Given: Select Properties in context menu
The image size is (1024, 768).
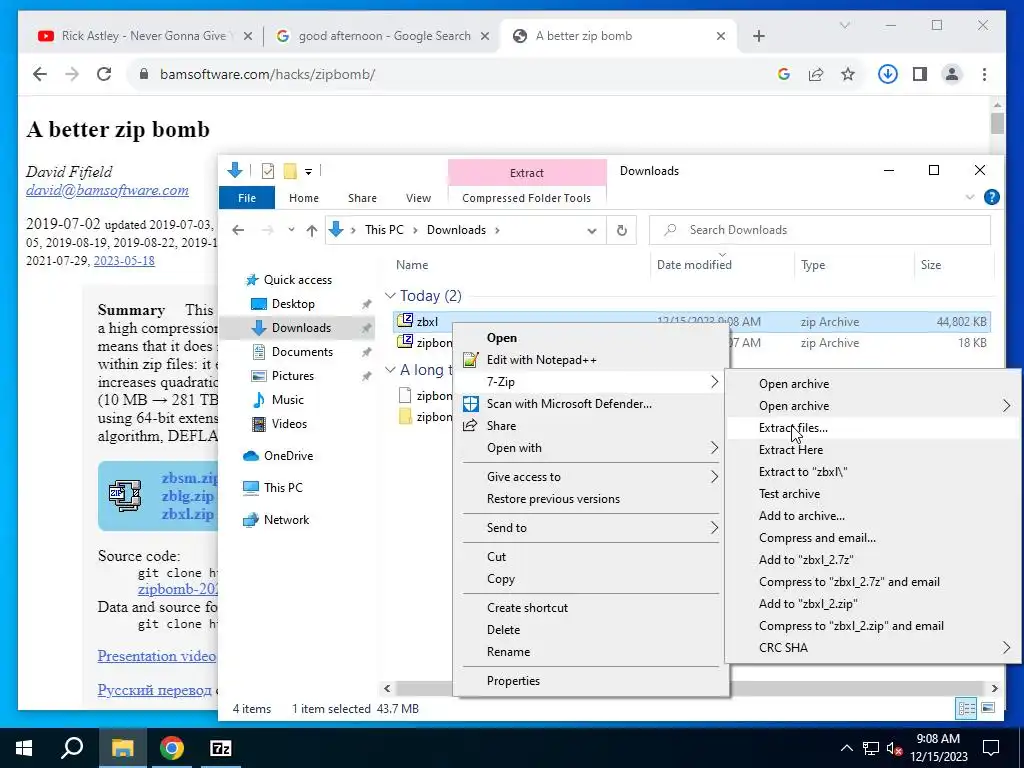Looking at the screenshot, I should coord(591,681).
